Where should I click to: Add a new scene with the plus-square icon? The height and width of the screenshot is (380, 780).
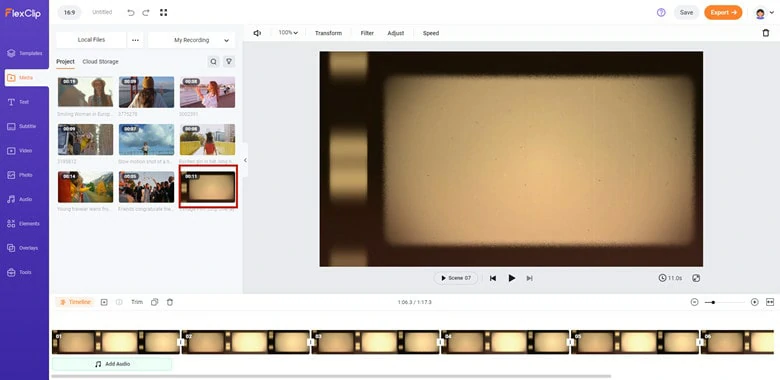[104, 302]
